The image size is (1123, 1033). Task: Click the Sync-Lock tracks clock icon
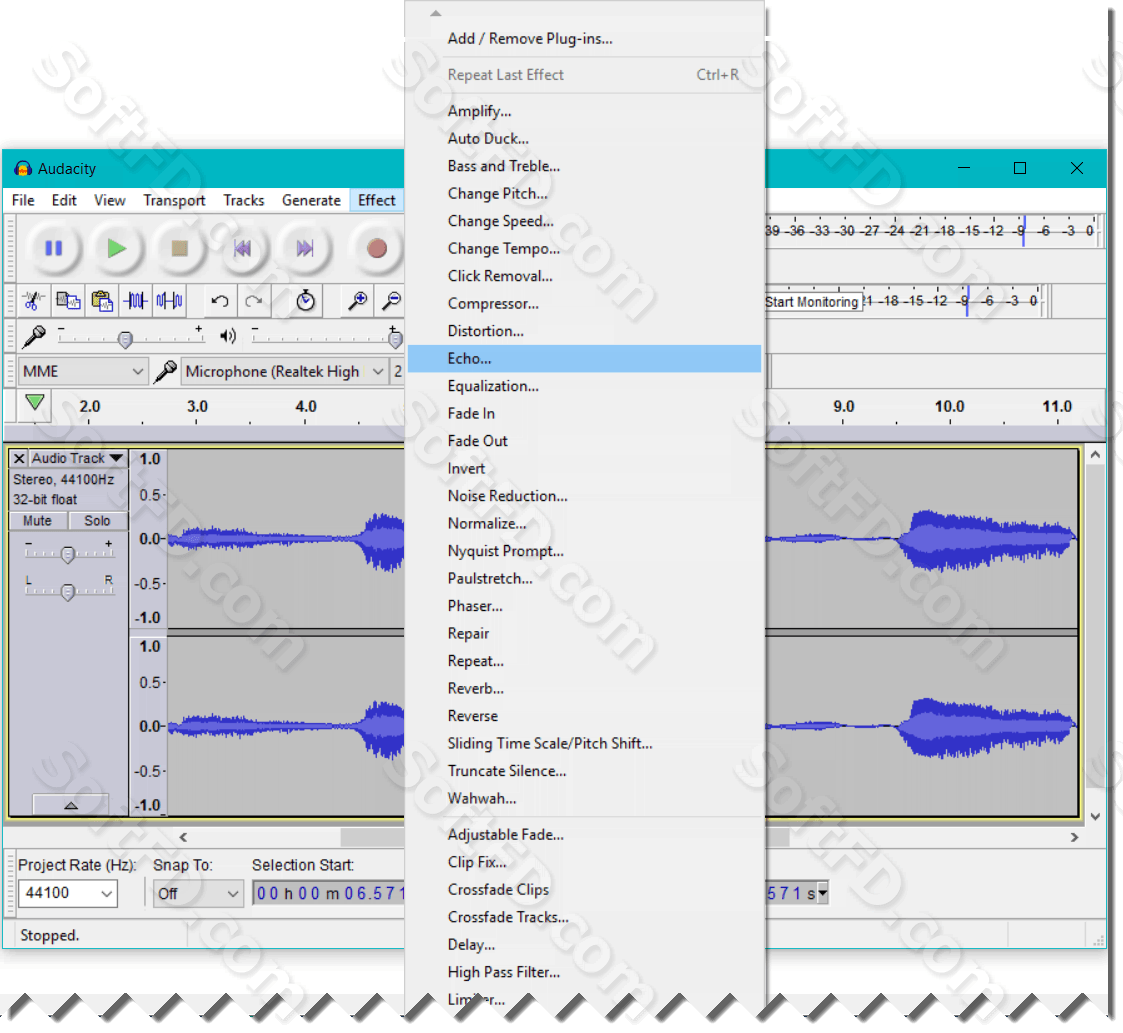(x=306, y=301)
